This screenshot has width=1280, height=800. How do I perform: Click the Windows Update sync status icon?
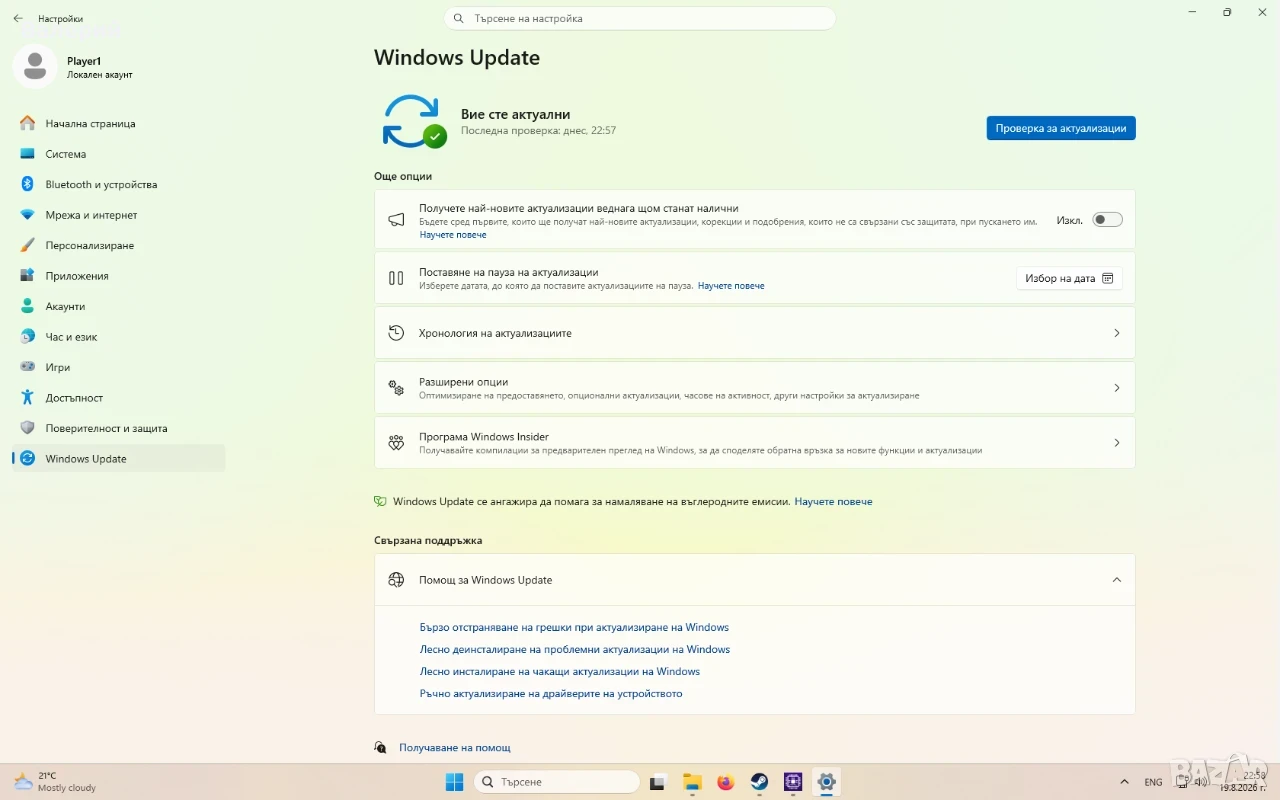[x=414, y=122]
